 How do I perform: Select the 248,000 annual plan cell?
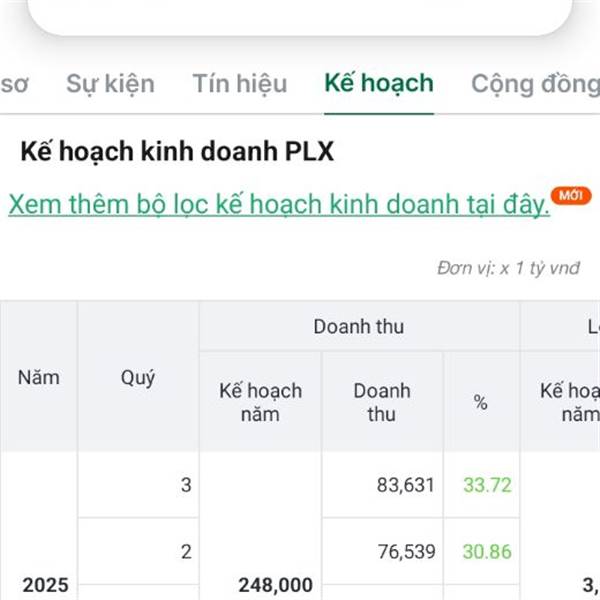275,584
